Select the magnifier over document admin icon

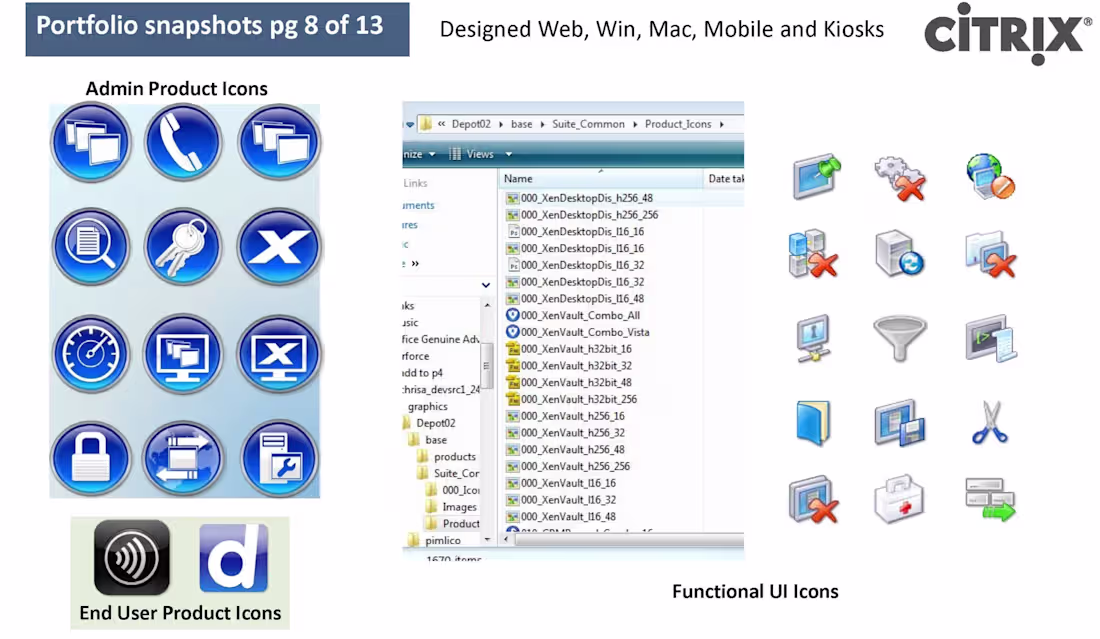(x=91, y=246)
